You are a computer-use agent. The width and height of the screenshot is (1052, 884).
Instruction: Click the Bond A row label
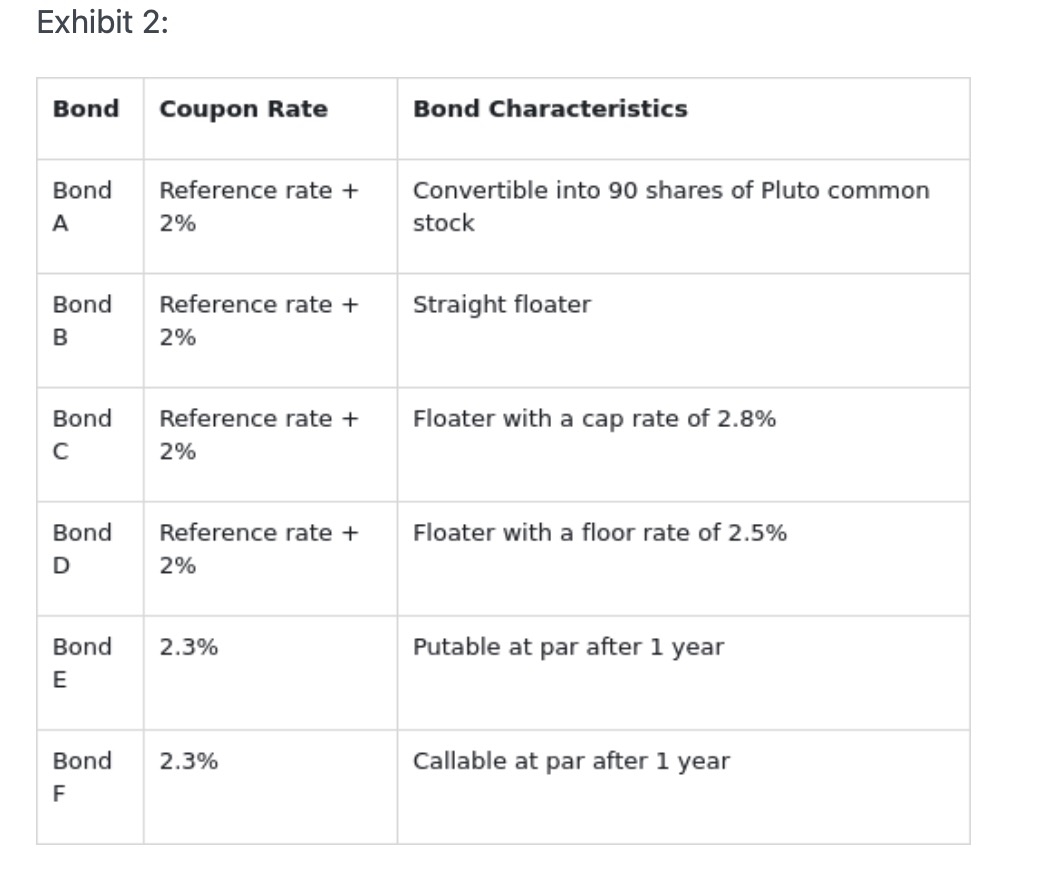(82, 207)
